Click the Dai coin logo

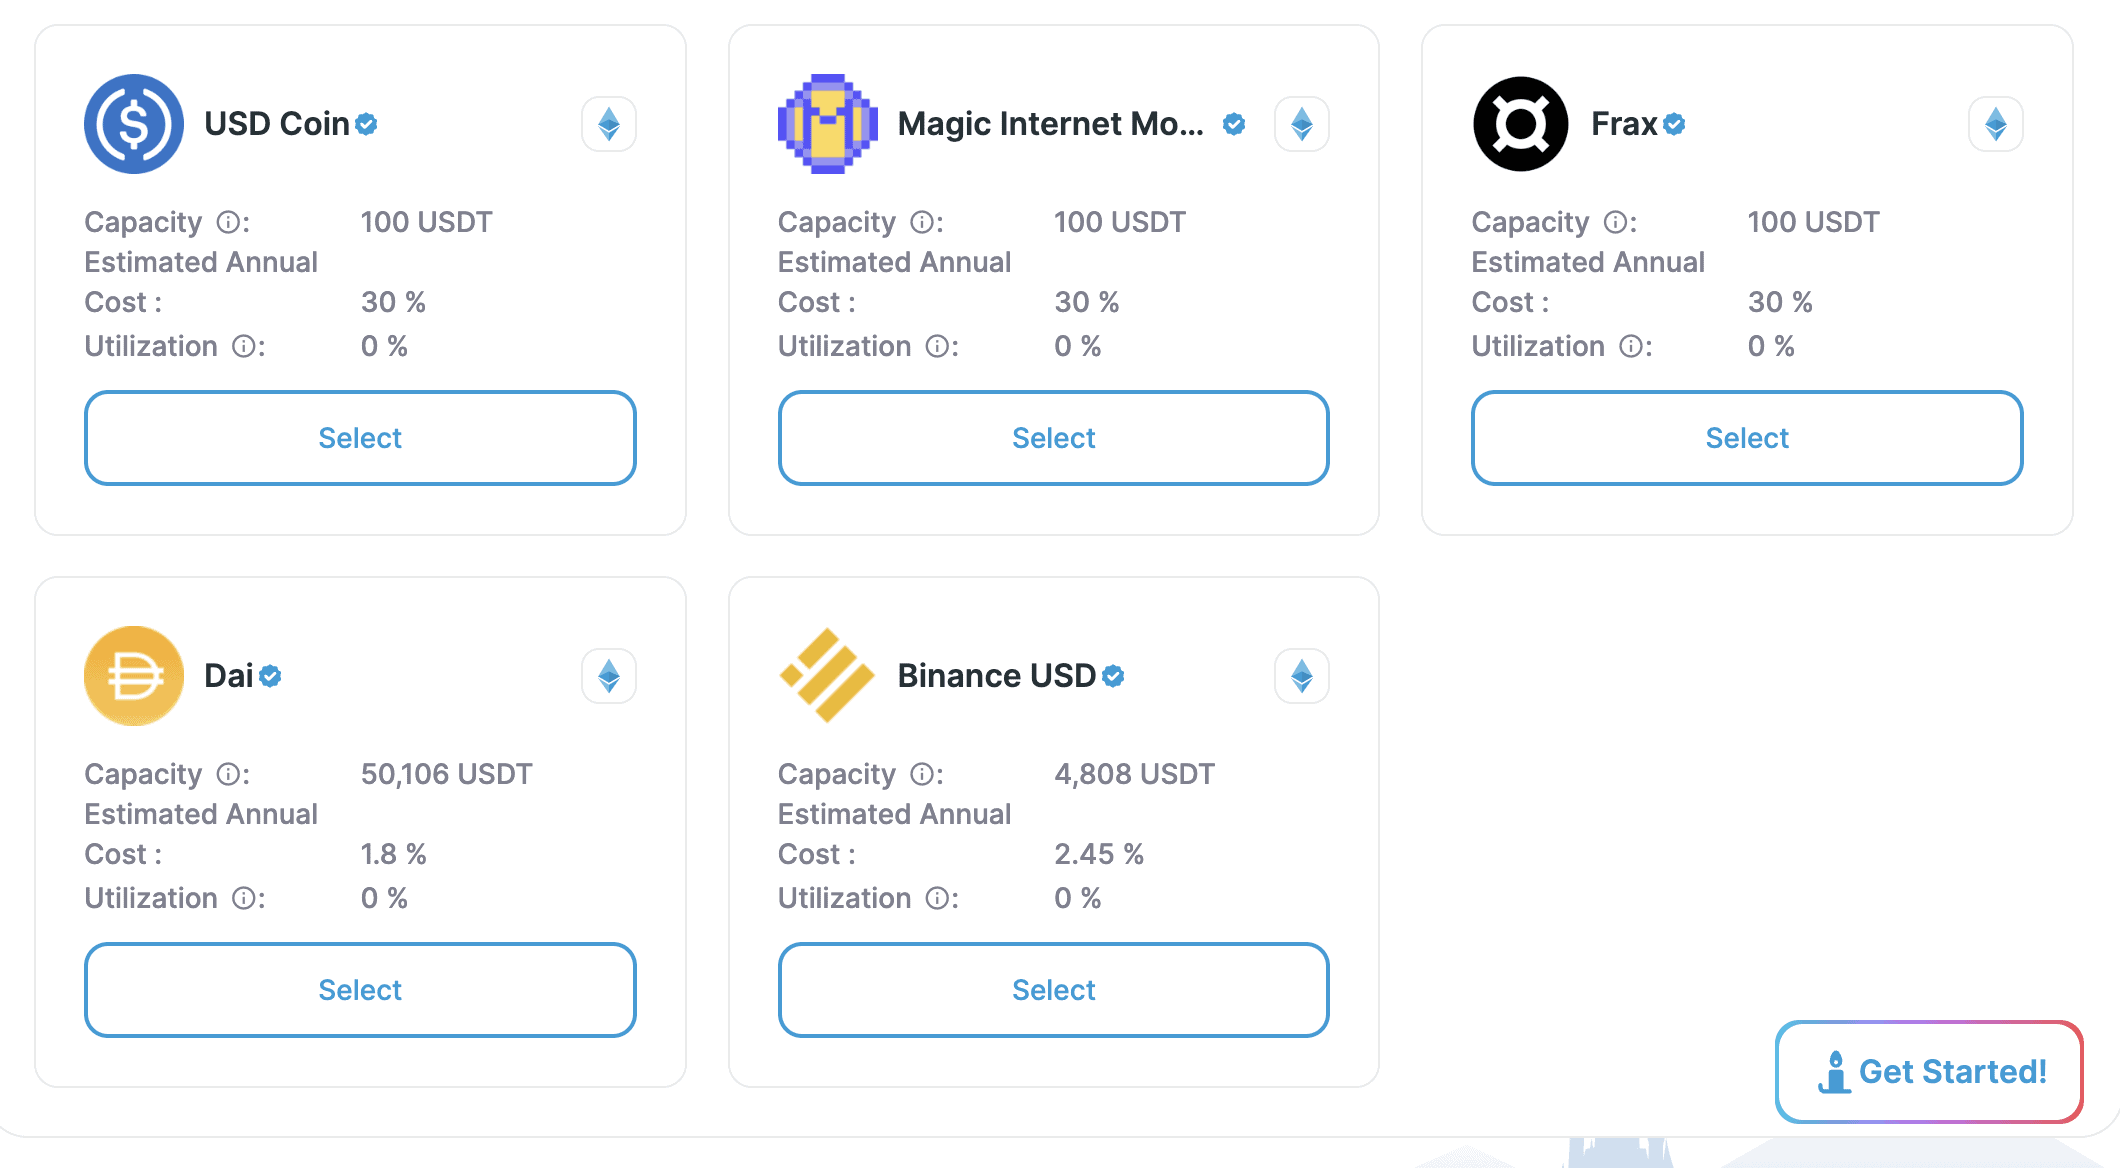pos(133,676)
